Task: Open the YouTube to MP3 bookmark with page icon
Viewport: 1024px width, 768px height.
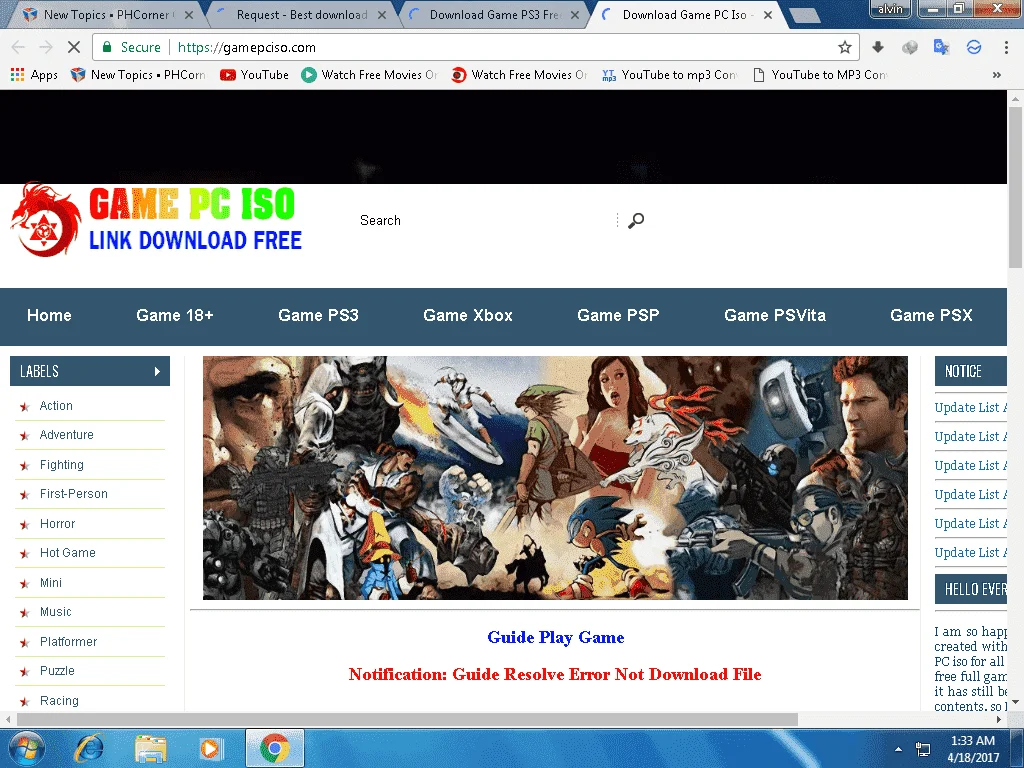Action: coord(820,74)
